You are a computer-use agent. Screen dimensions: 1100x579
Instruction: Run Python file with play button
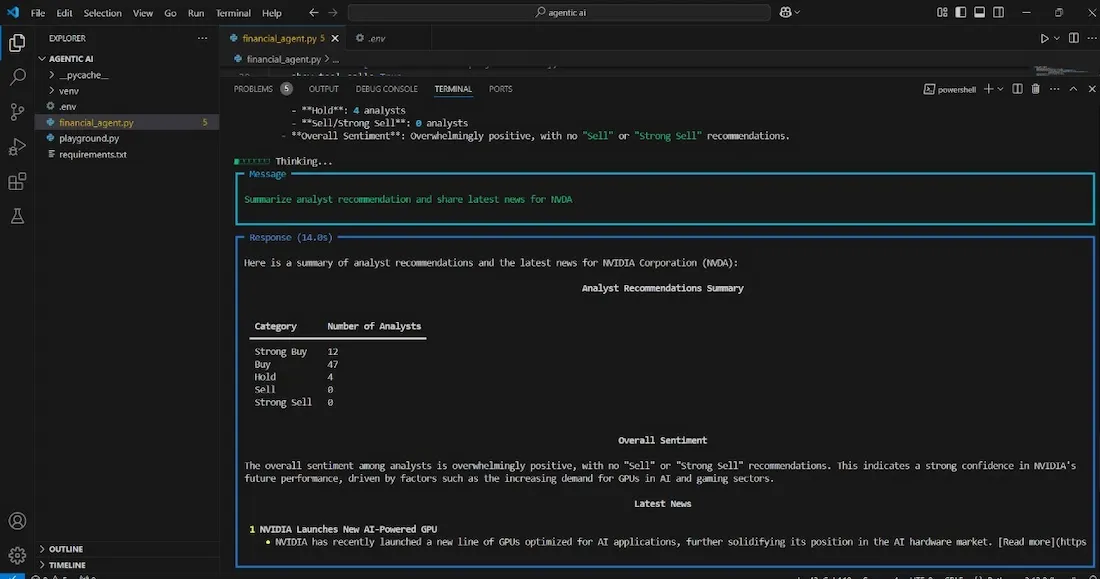[1044, 38]
